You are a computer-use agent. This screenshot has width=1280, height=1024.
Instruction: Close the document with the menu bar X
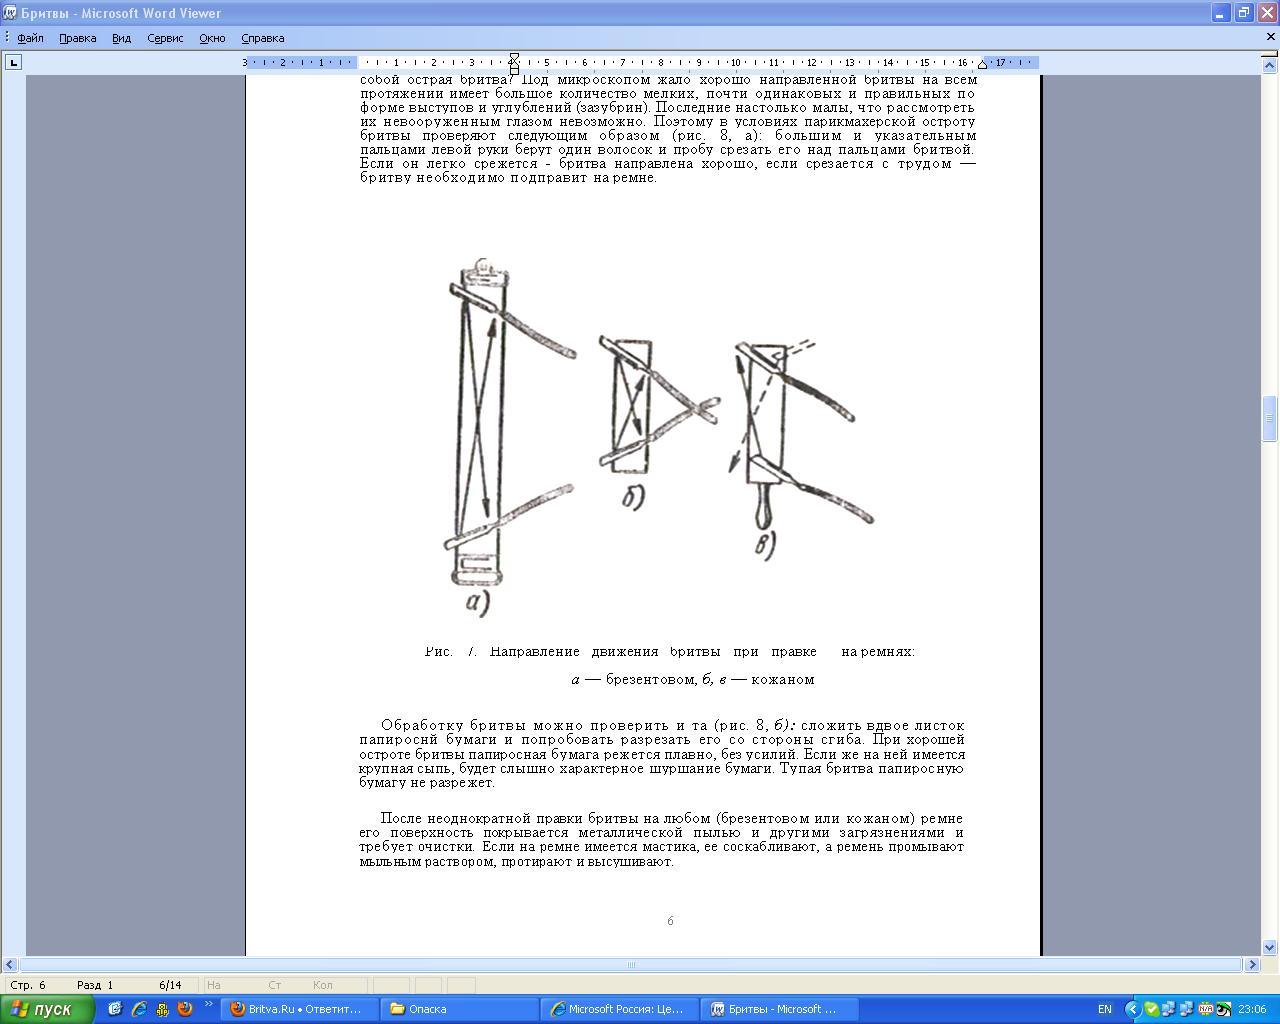1270,37
